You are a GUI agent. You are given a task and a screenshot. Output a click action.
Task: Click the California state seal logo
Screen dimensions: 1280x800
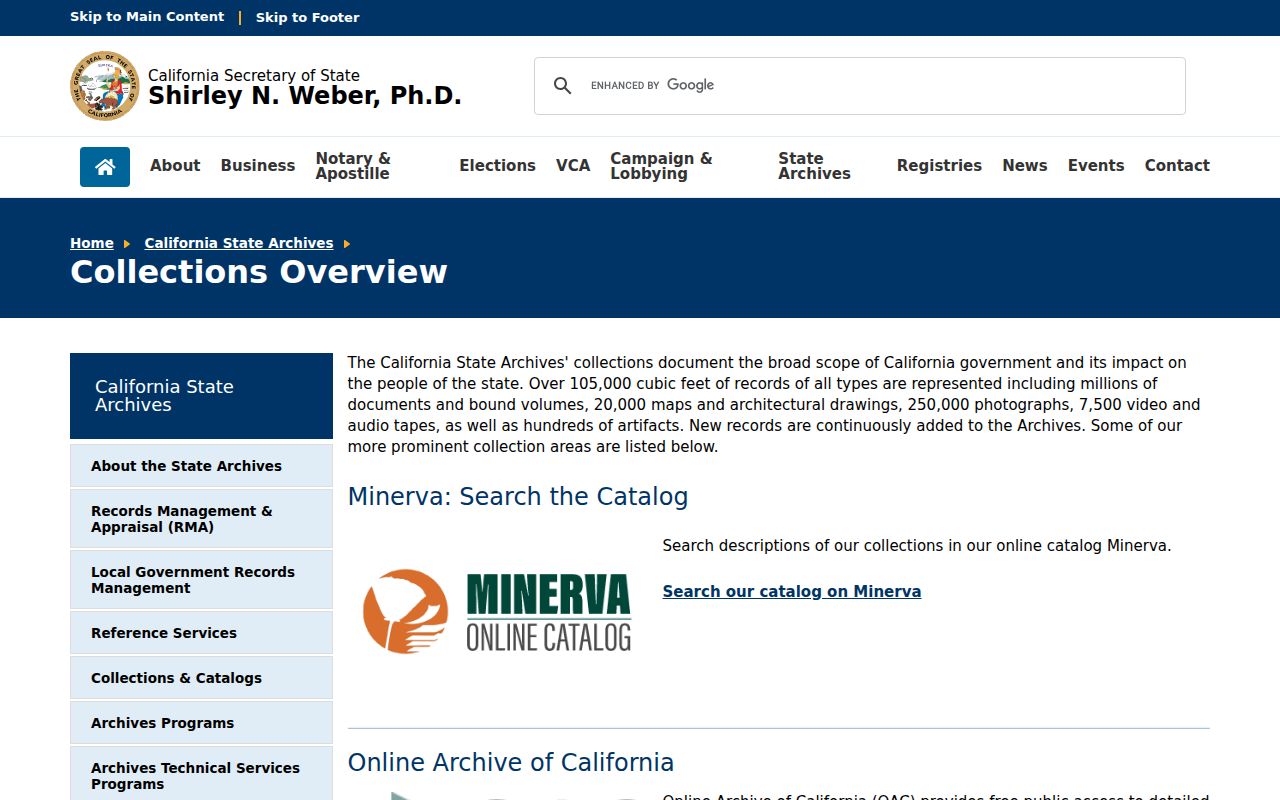(x=105, y=86)
